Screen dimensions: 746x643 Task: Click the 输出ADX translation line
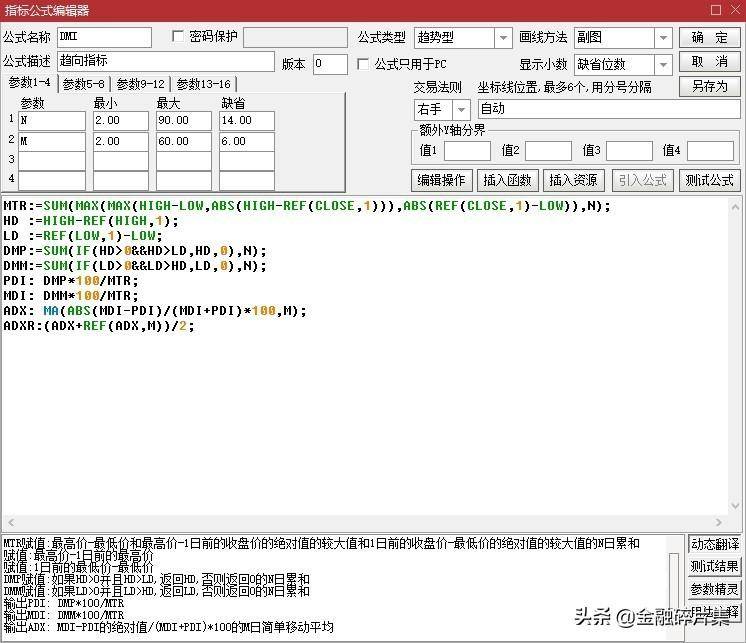pos(168,627)
